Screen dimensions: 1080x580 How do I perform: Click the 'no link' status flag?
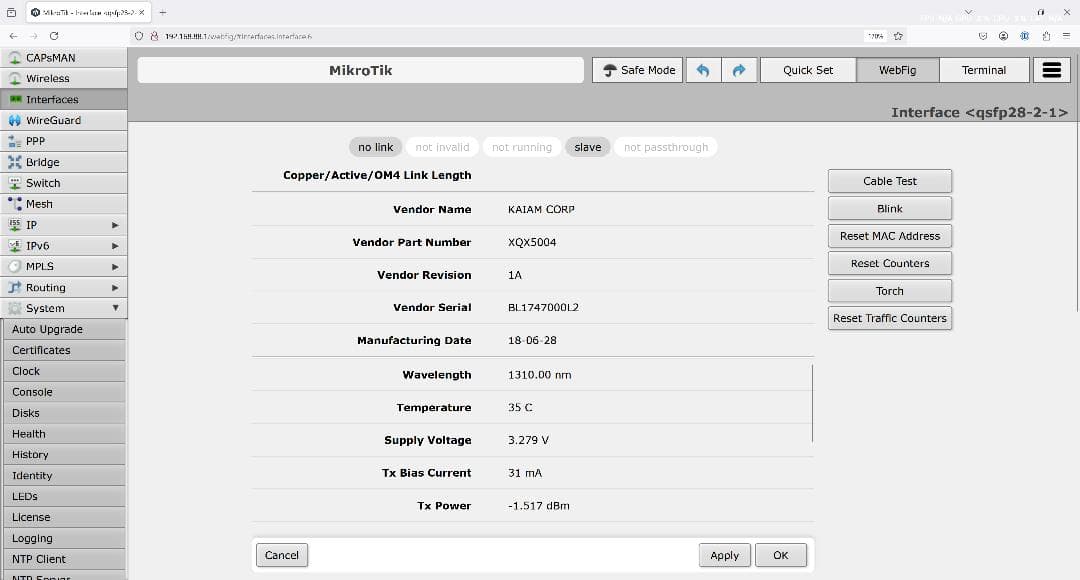point(375,147)
